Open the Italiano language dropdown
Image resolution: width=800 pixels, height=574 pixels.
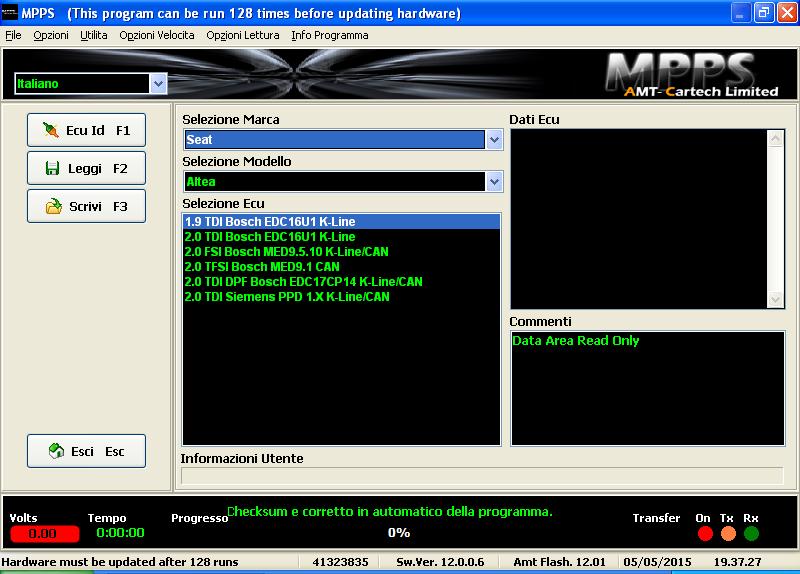point(158,84)
